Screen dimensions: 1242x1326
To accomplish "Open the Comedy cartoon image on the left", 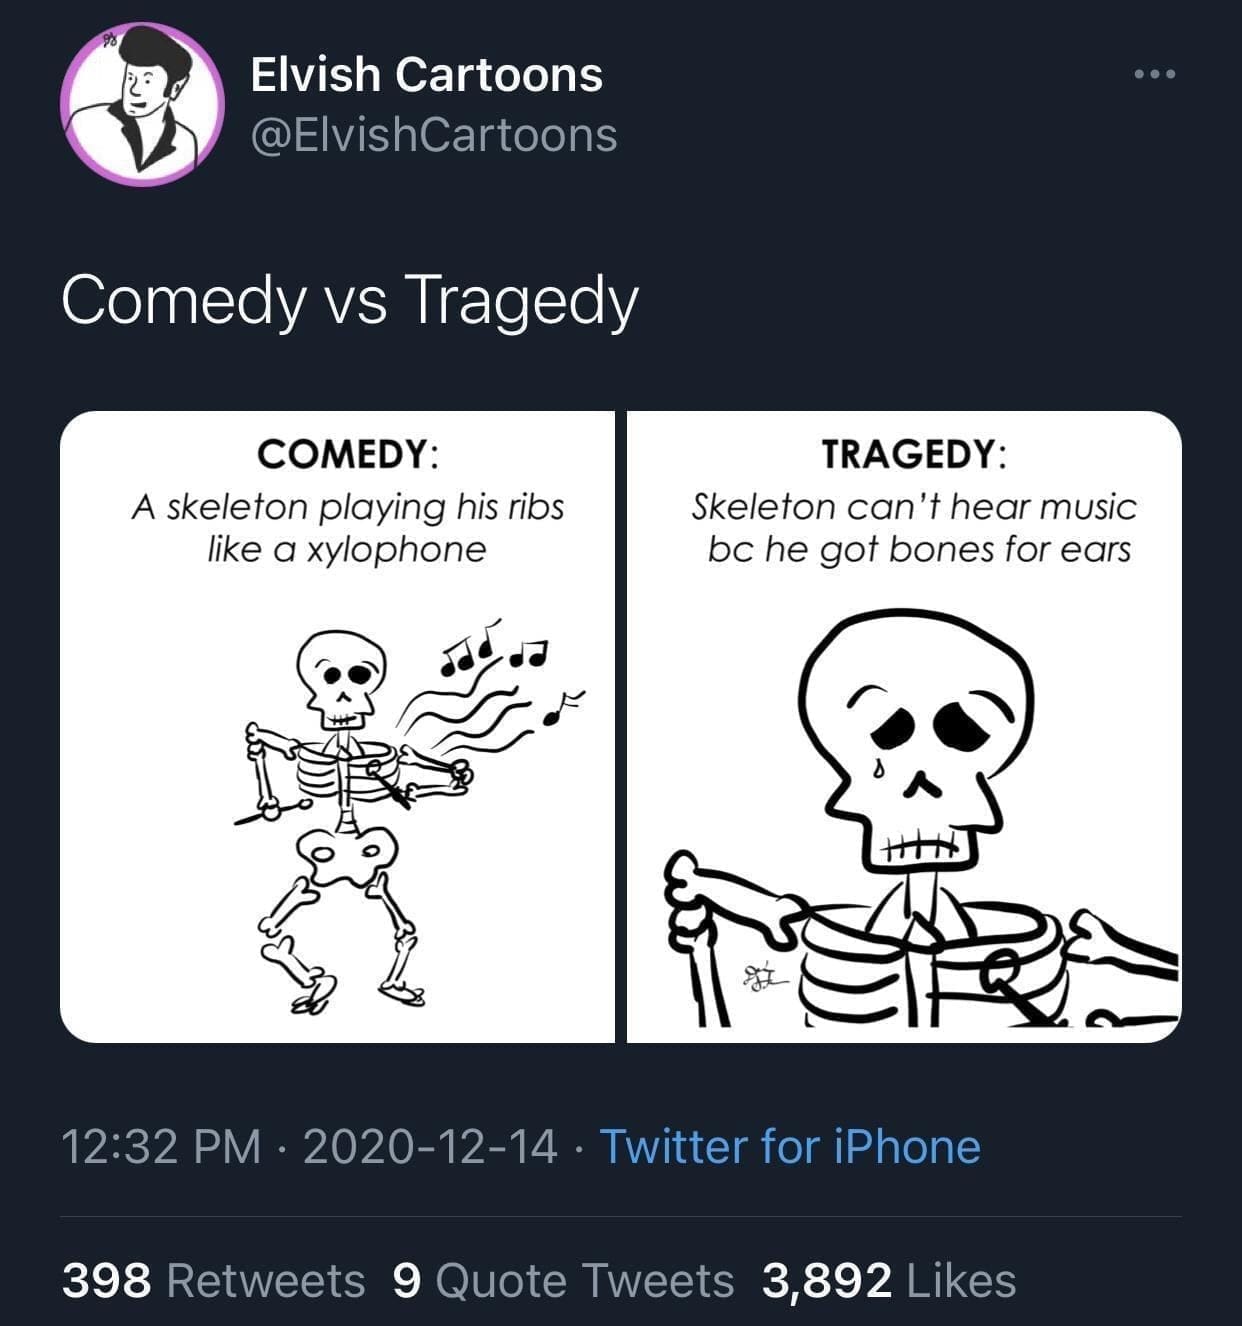I will pyautogui.click(x=337, y=727).
